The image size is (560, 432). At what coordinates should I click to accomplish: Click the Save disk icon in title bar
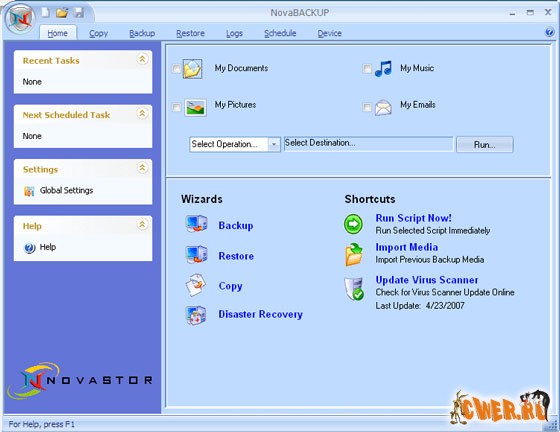pyautogui.click(x=79, y=13)
